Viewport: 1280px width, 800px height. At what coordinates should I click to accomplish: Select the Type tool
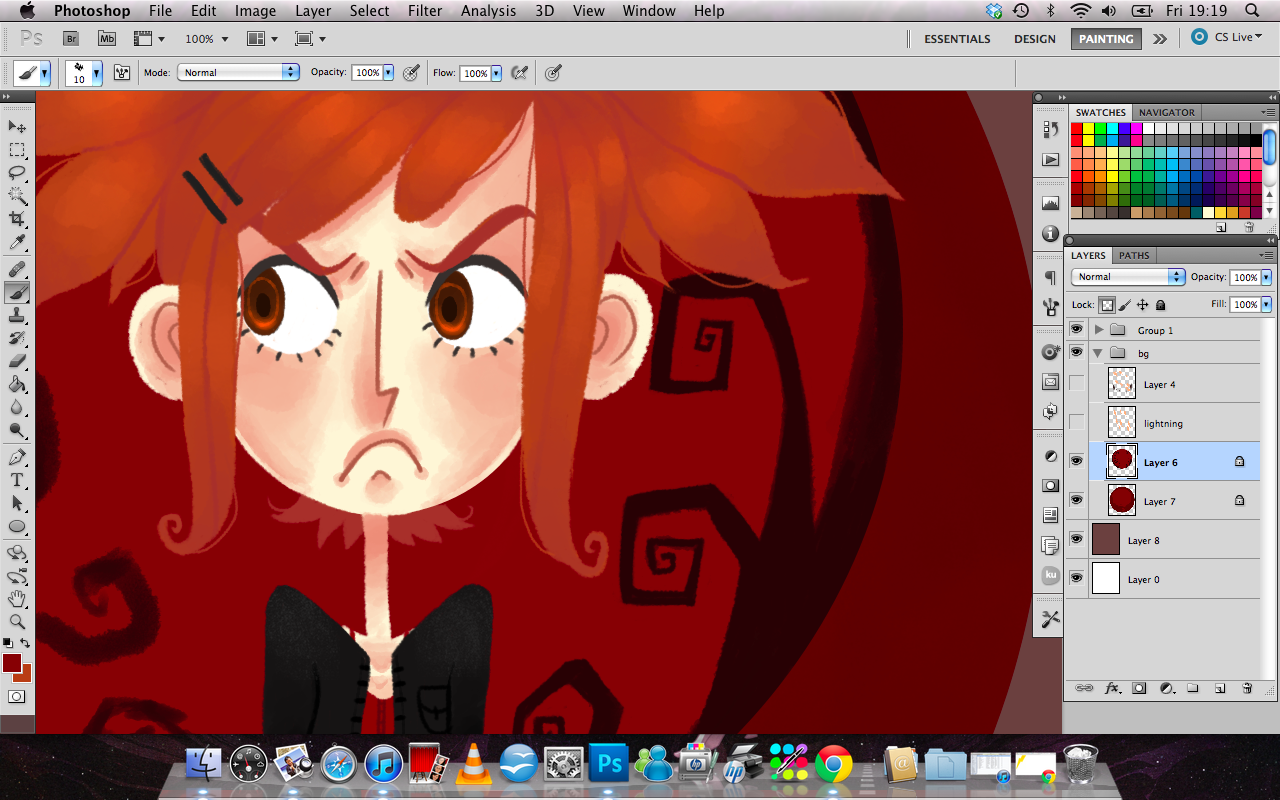pyautogui.click(x=17, y=480)
